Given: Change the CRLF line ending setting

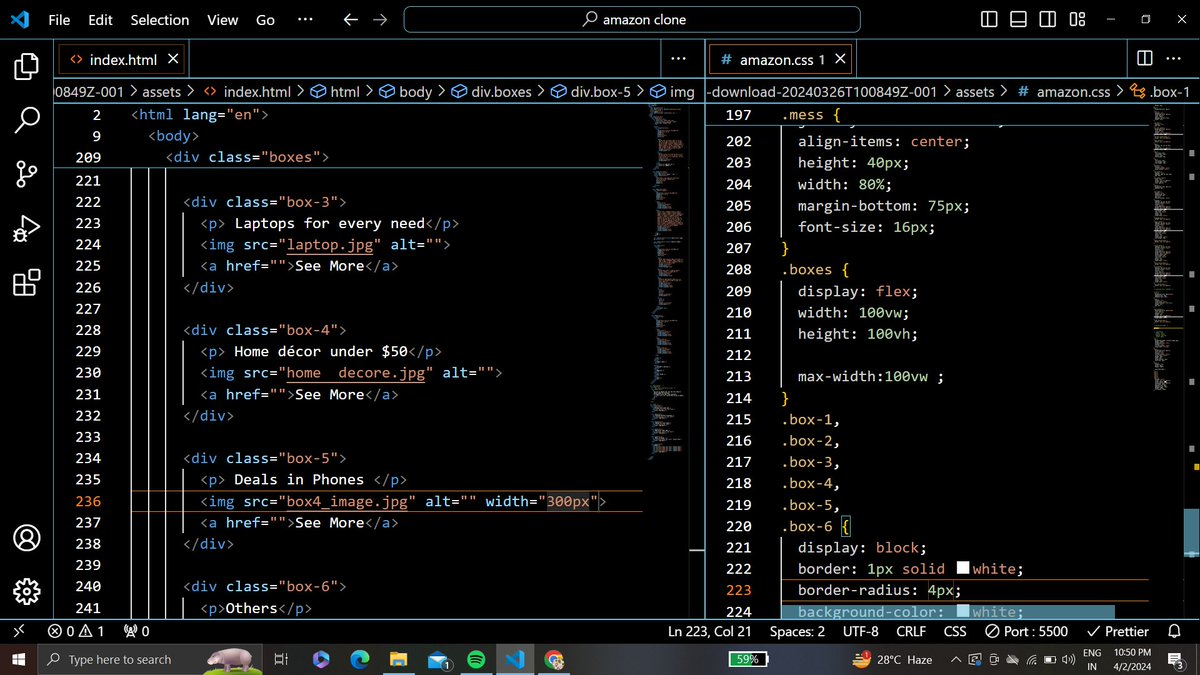Looking at the screenshot, I should (911, 631).
